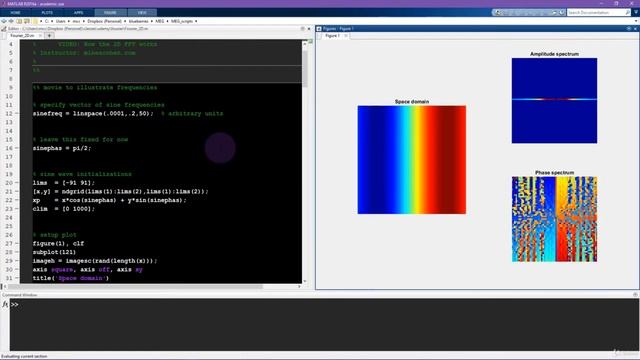This screenshot has width=640, height=360.
Task: Click the 'sinephas = pi/2;' code line
Action: point(62,148)
